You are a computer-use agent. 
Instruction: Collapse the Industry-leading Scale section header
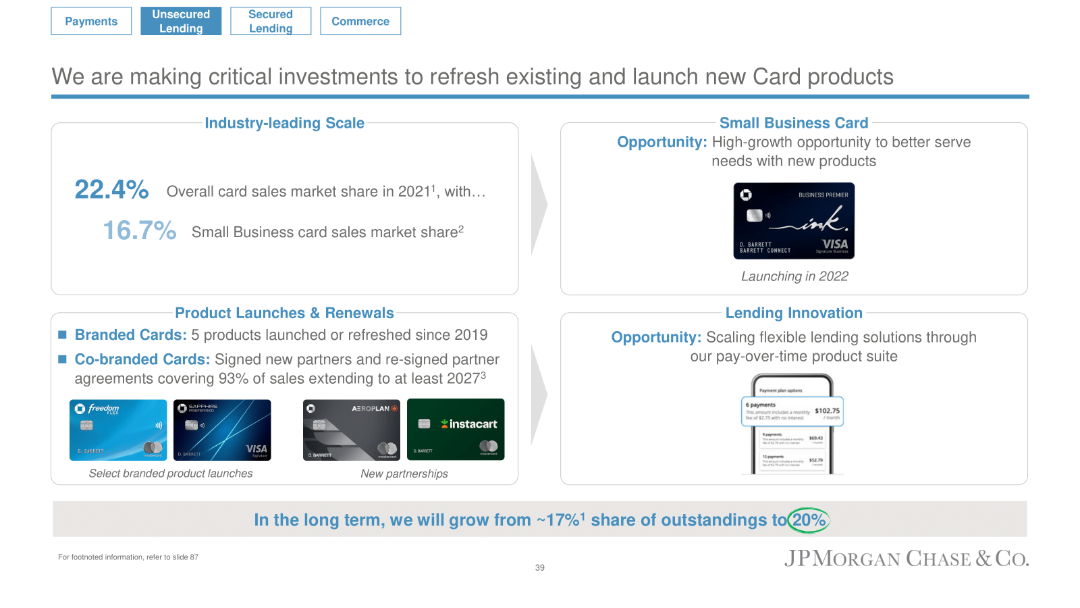[283, 122]
